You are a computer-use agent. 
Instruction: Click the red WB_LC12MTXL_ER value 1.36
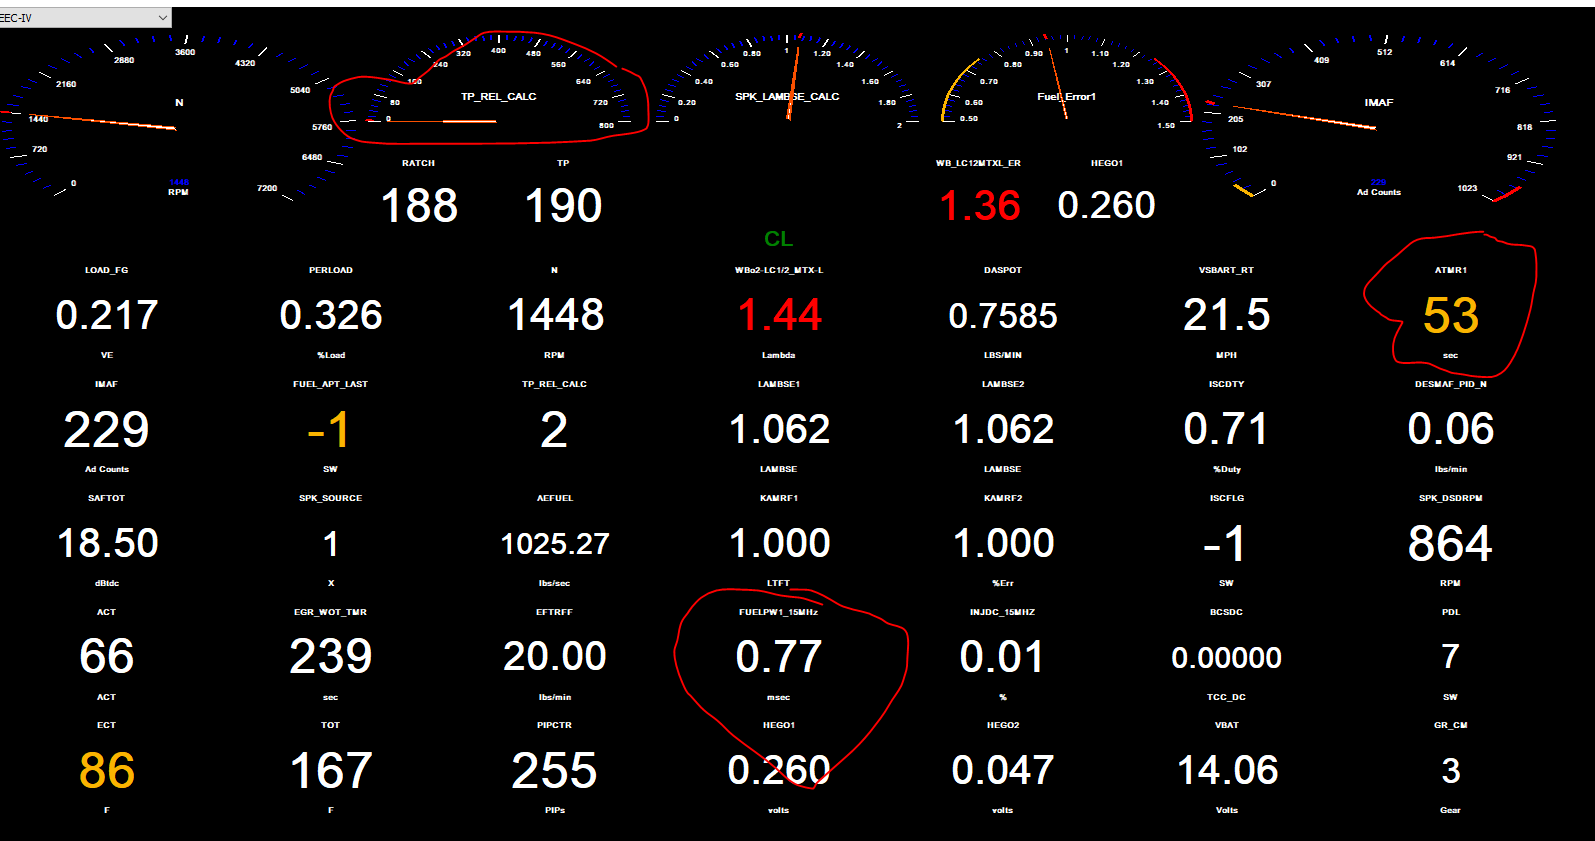tap(979, 206)
